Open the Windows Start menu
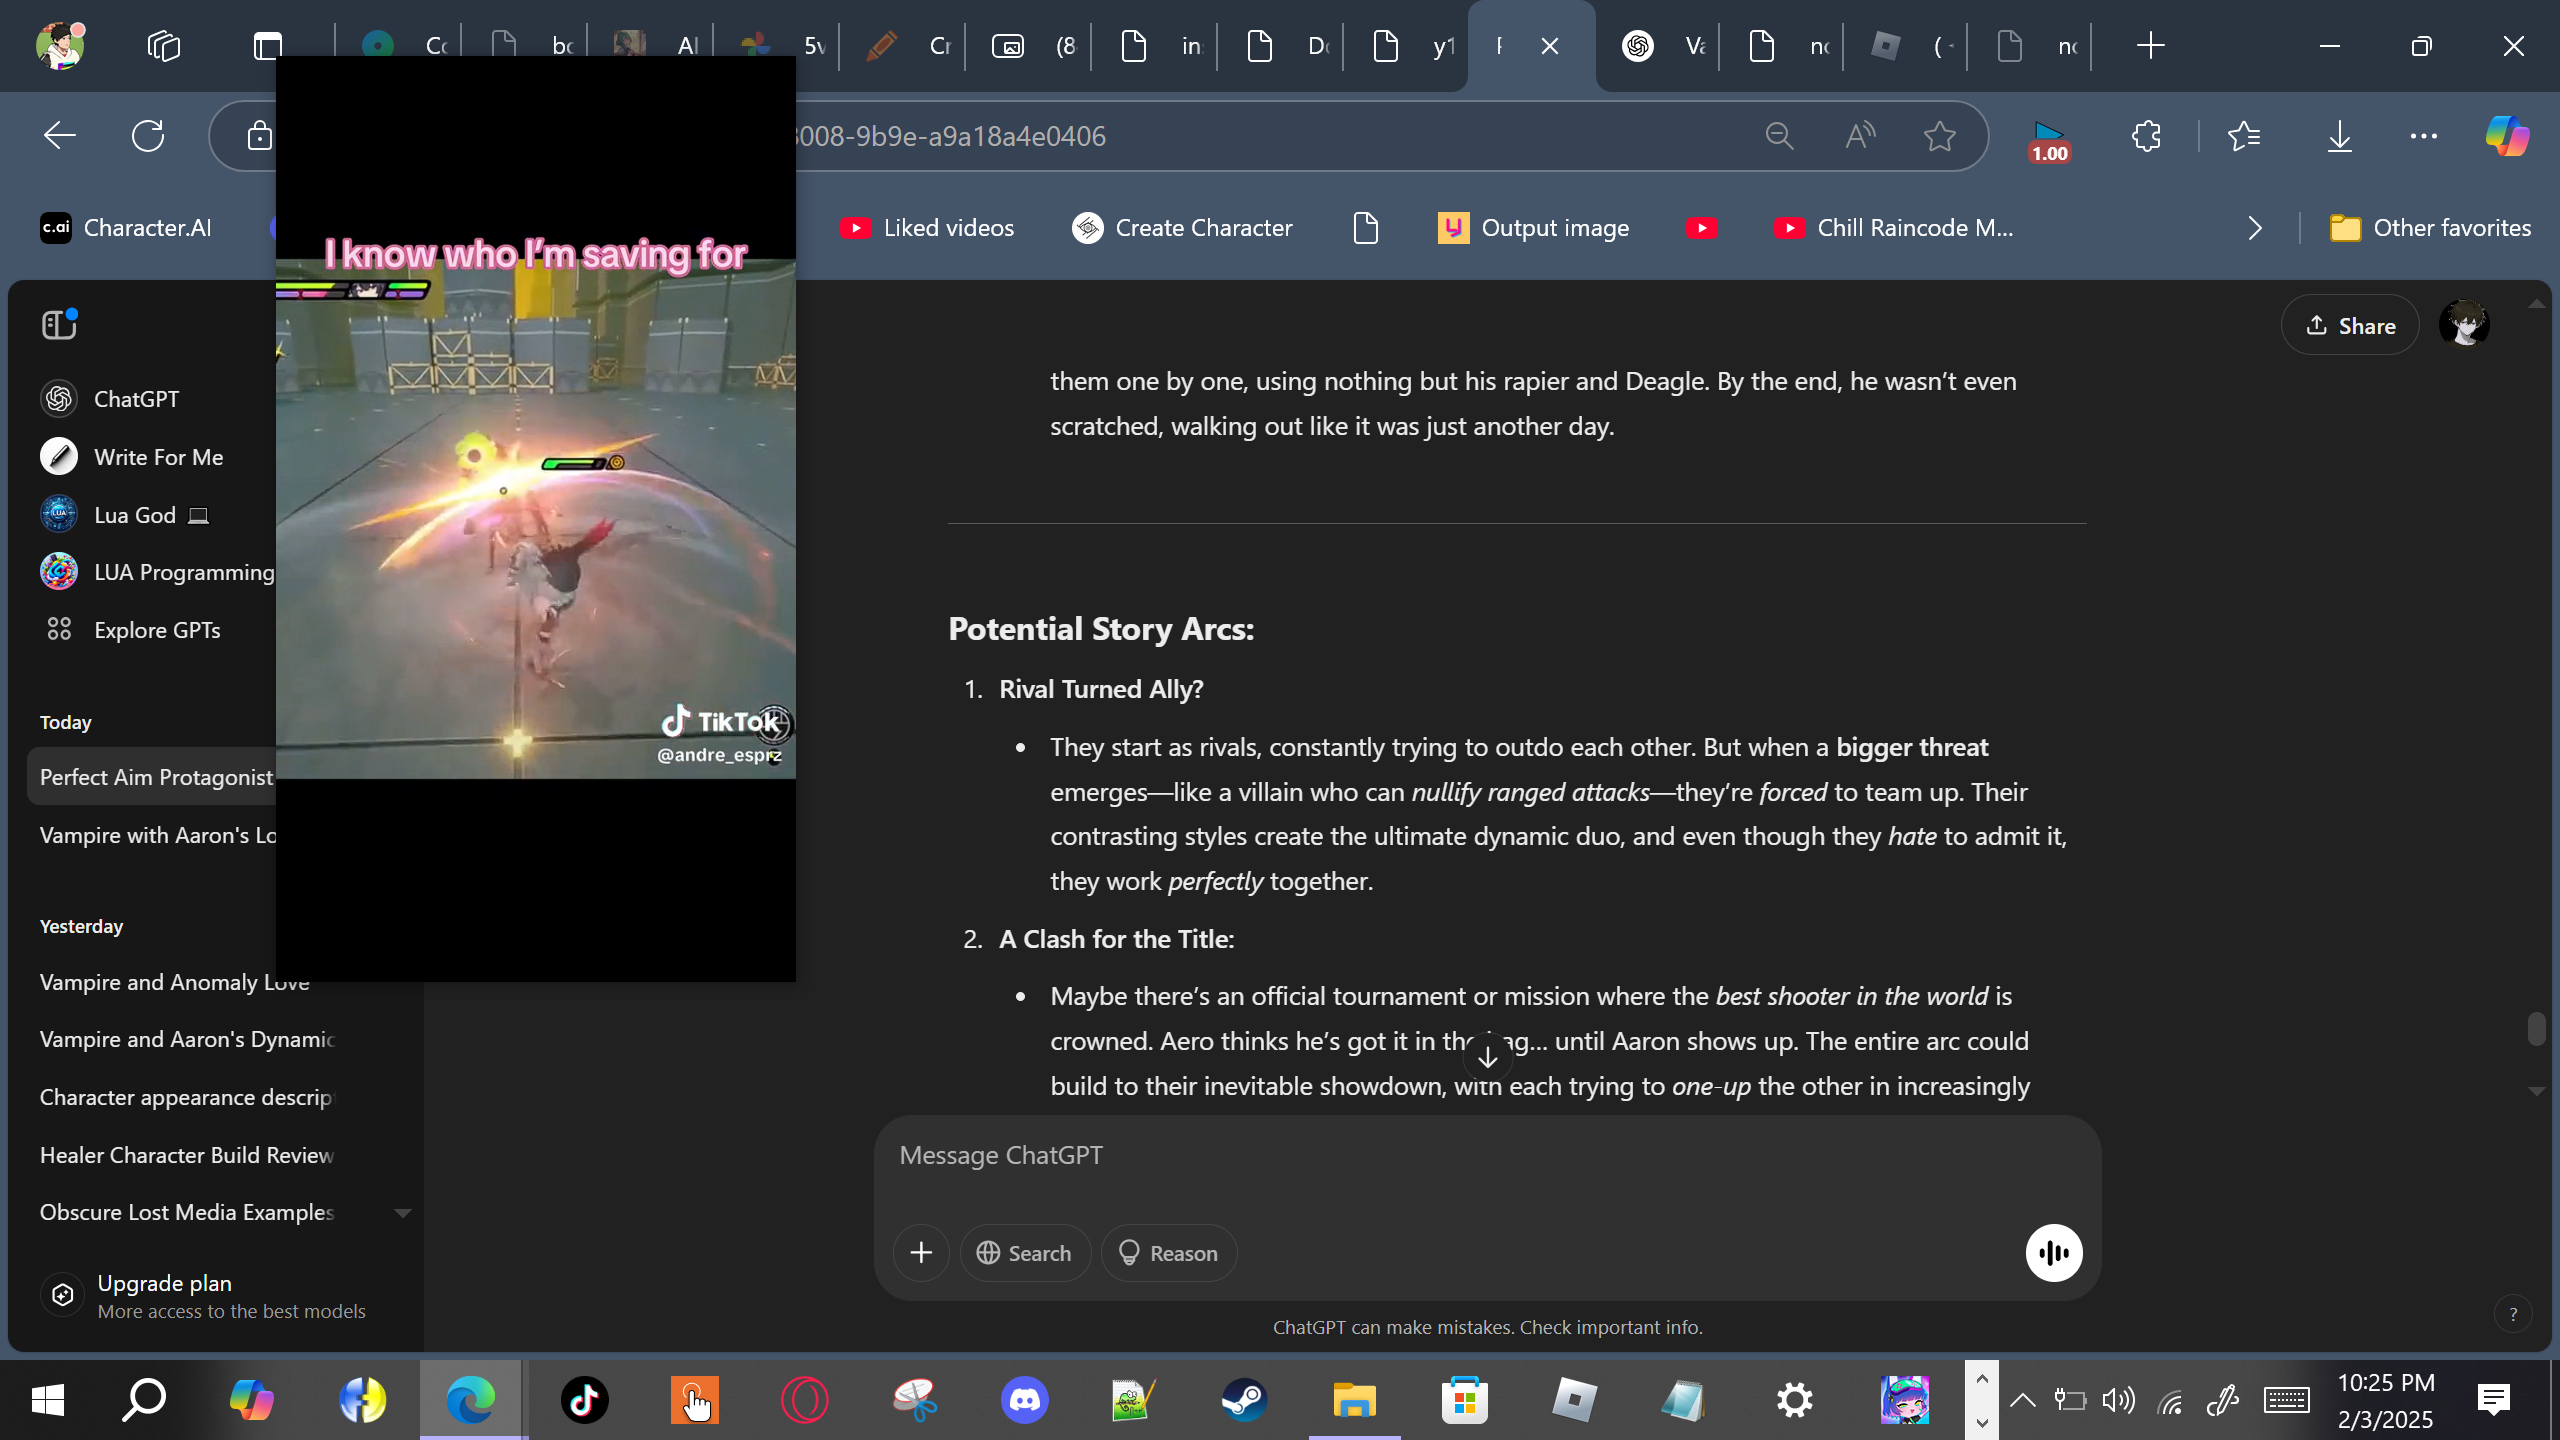This screenshot has height=1440, width=2560. (x=48, y=1400)
